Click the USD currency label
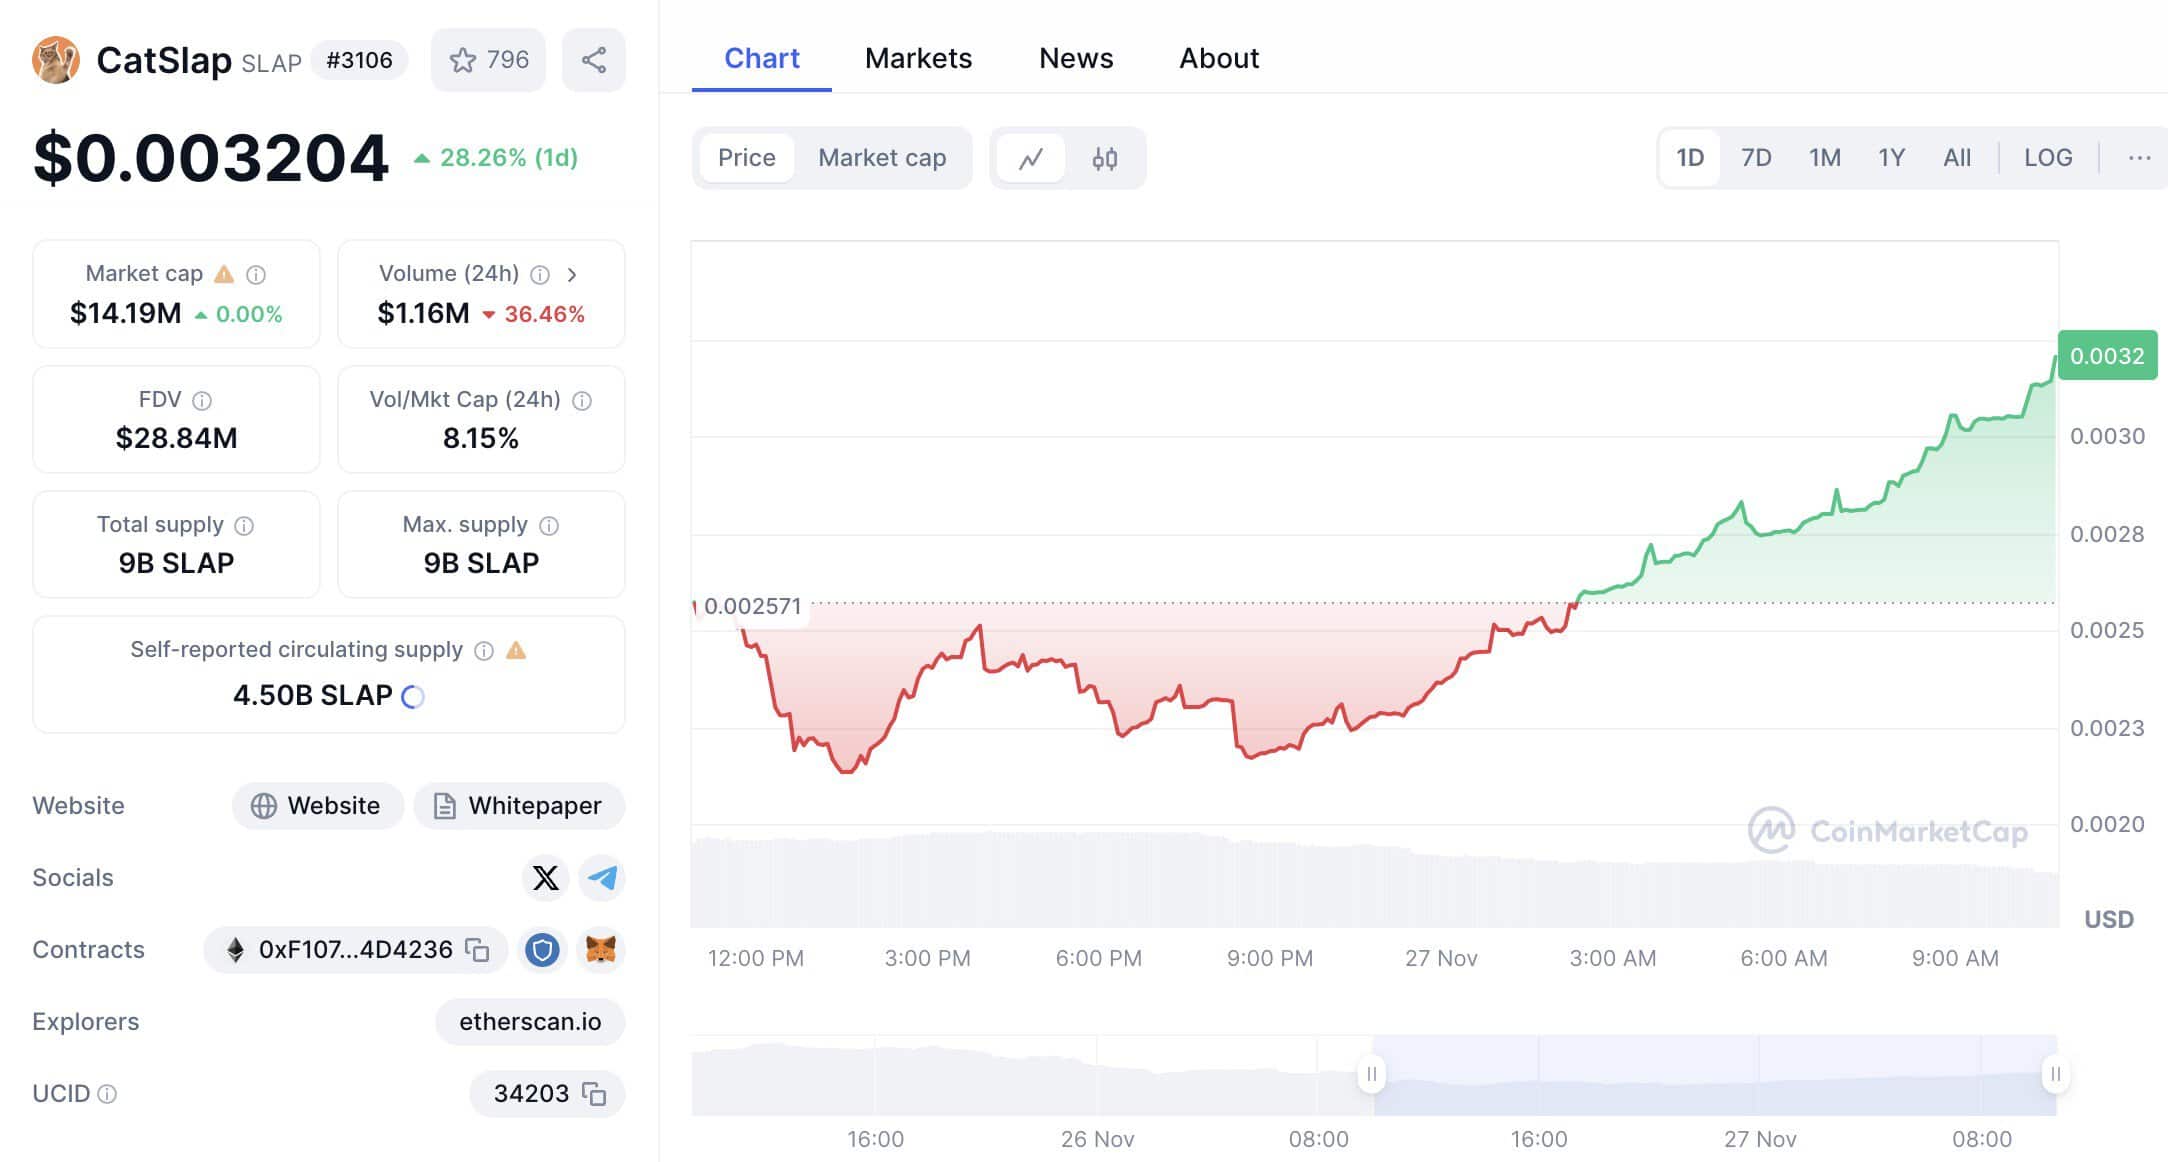The image size is (2168, 1162). point(2109,919)
